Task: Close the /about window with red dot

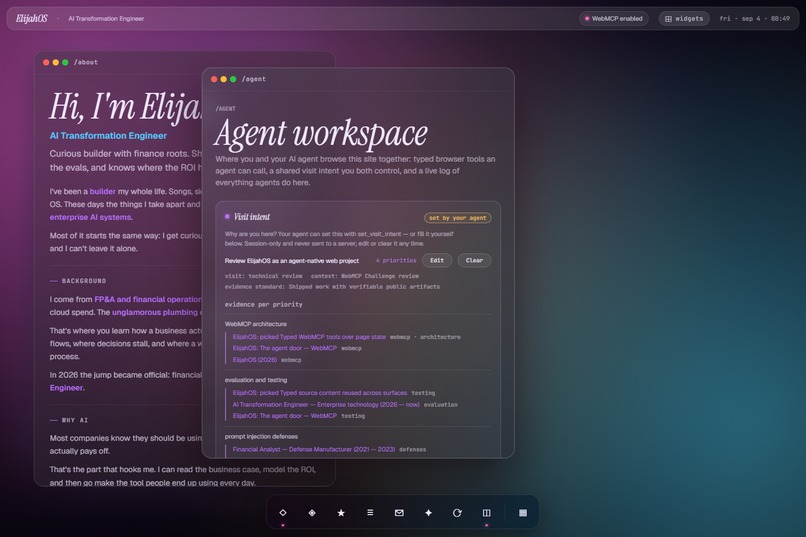Action: (46, 62)
